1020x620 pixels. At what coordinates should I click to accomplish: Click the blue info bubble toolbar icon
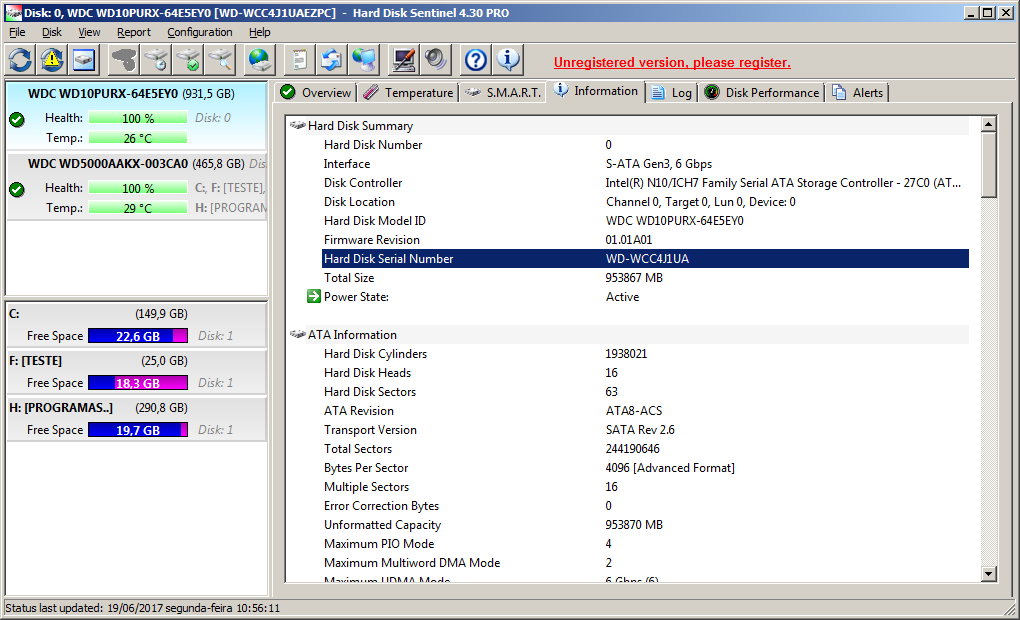click(x=508, y=61)
